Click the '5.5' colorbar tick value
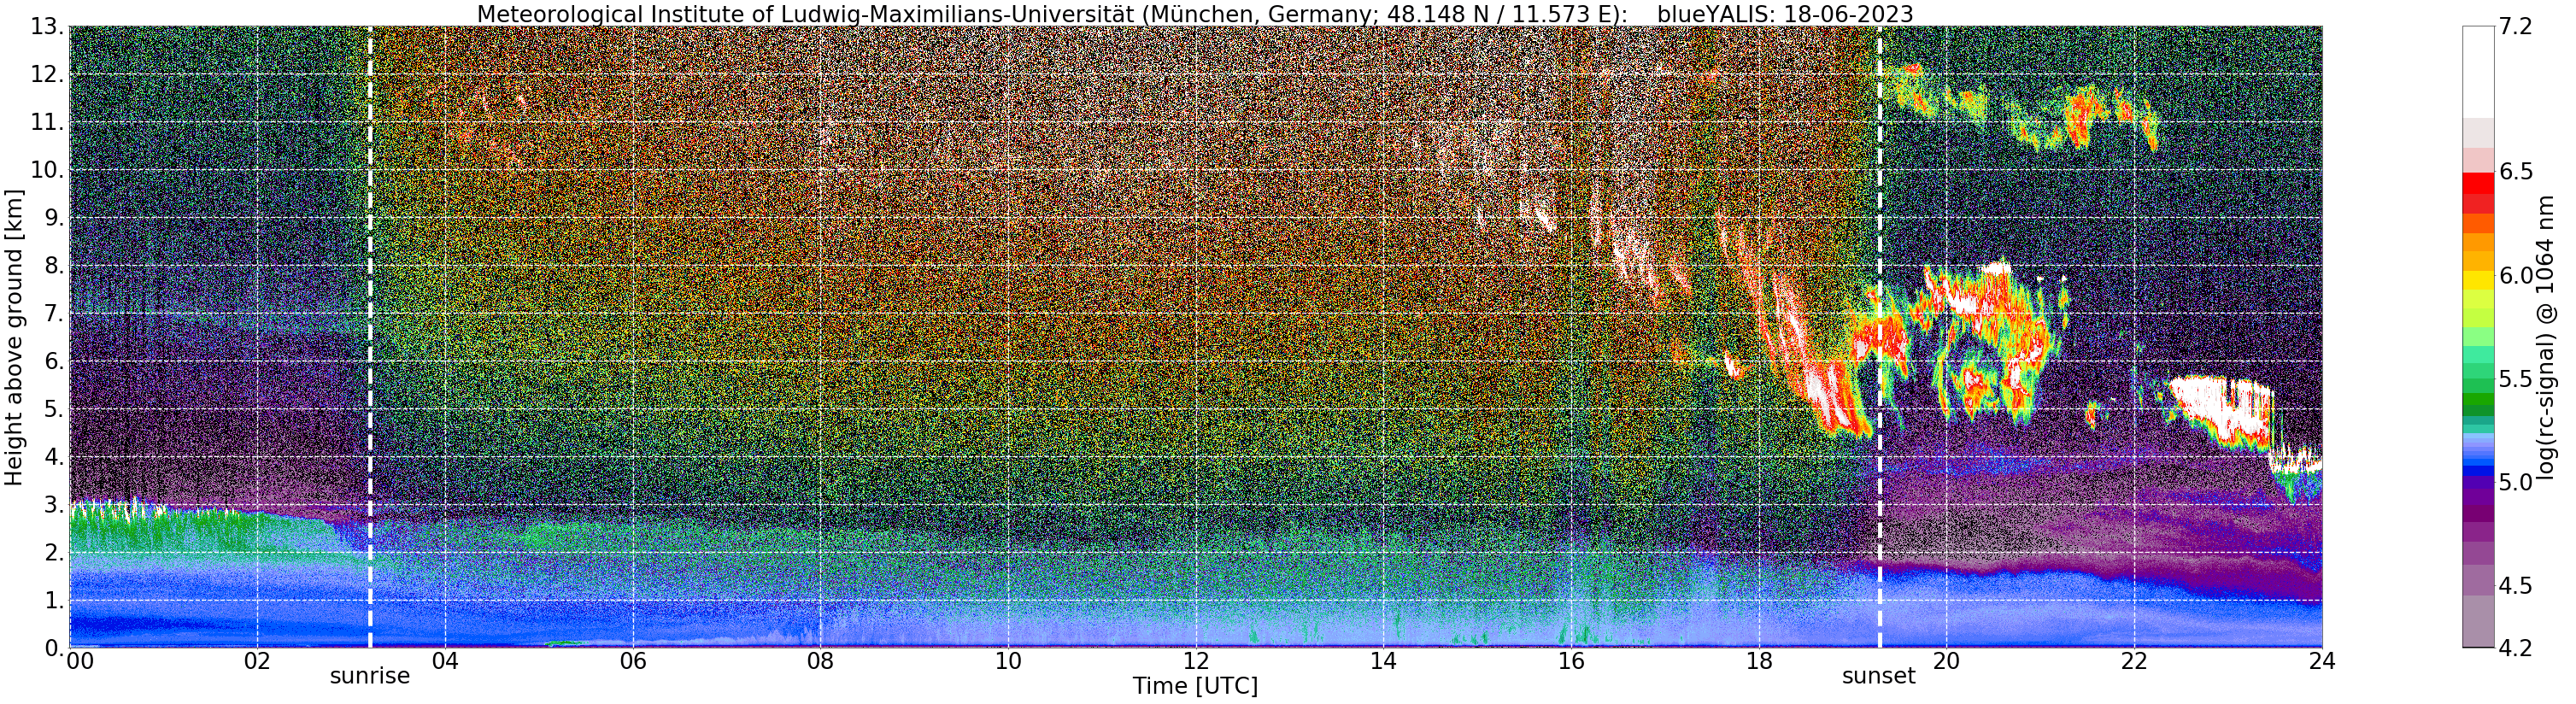The width and height of the screenshot is (2576, 704). tap(2515, 379)
